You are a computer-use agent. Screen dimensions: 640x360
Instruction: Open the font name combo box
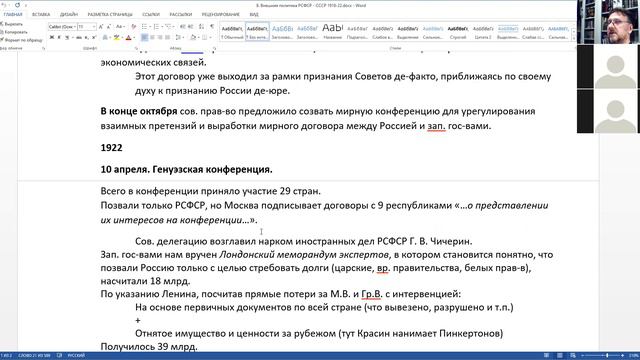[62, 27]
